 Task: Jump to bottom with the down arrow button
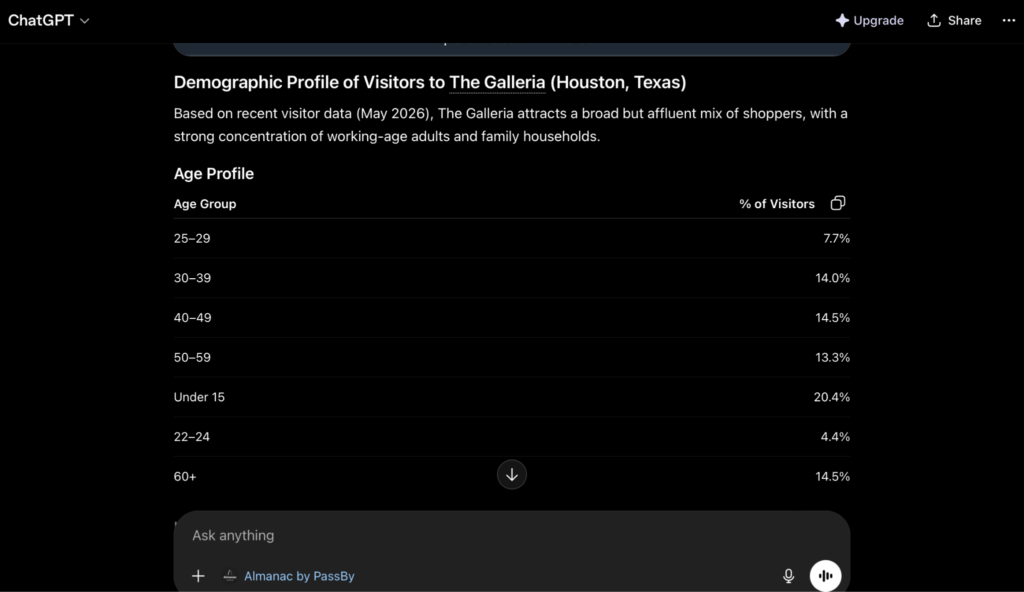click(512, 474)
